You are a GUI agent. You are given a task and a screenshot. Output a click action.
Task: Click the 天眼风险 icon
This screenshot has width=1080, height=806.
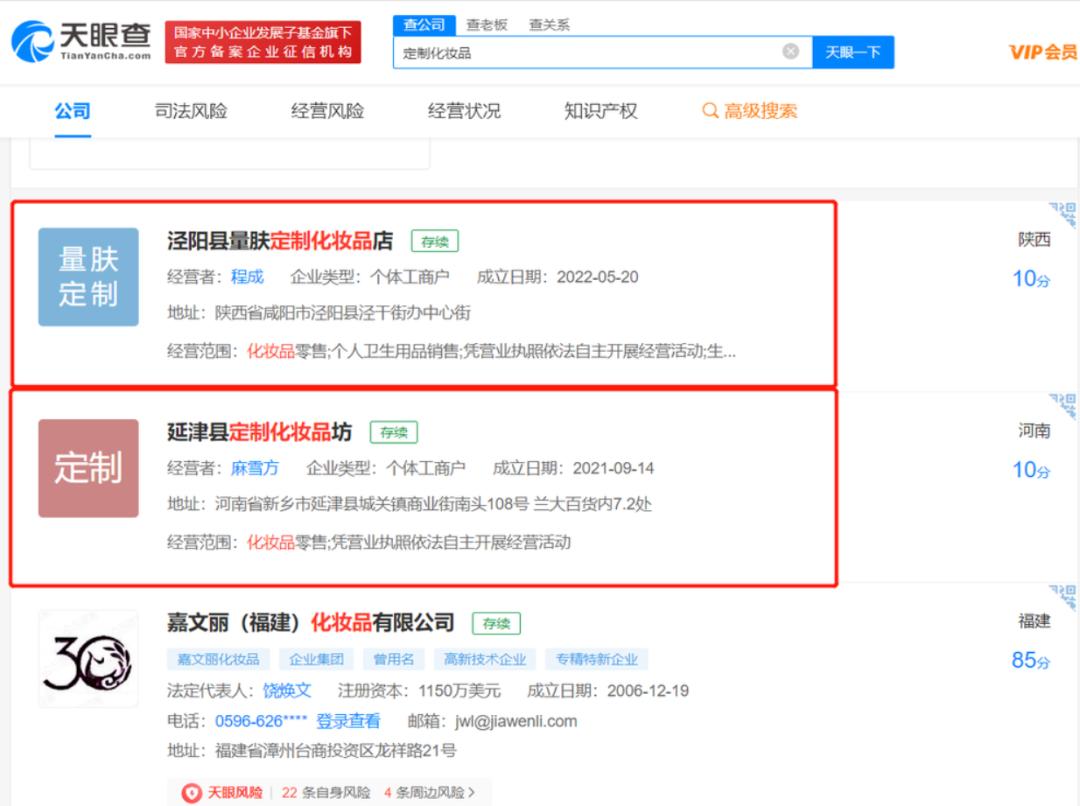tap(191, 793)
